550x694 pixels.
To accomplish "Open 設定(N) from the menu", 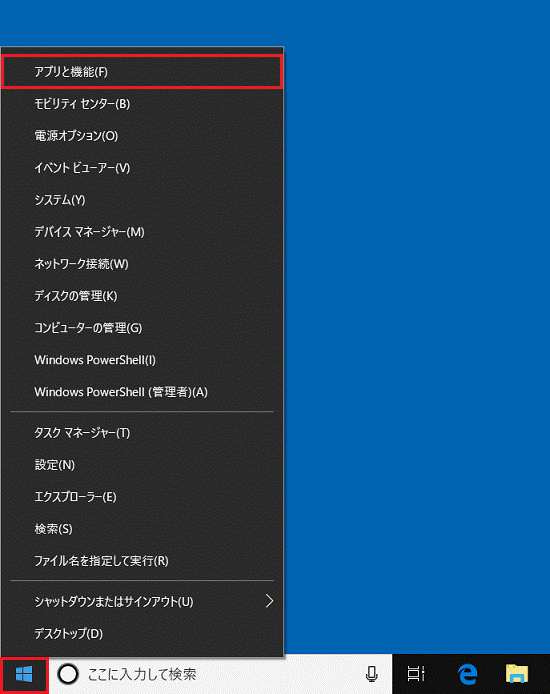I will coord(142,465).
